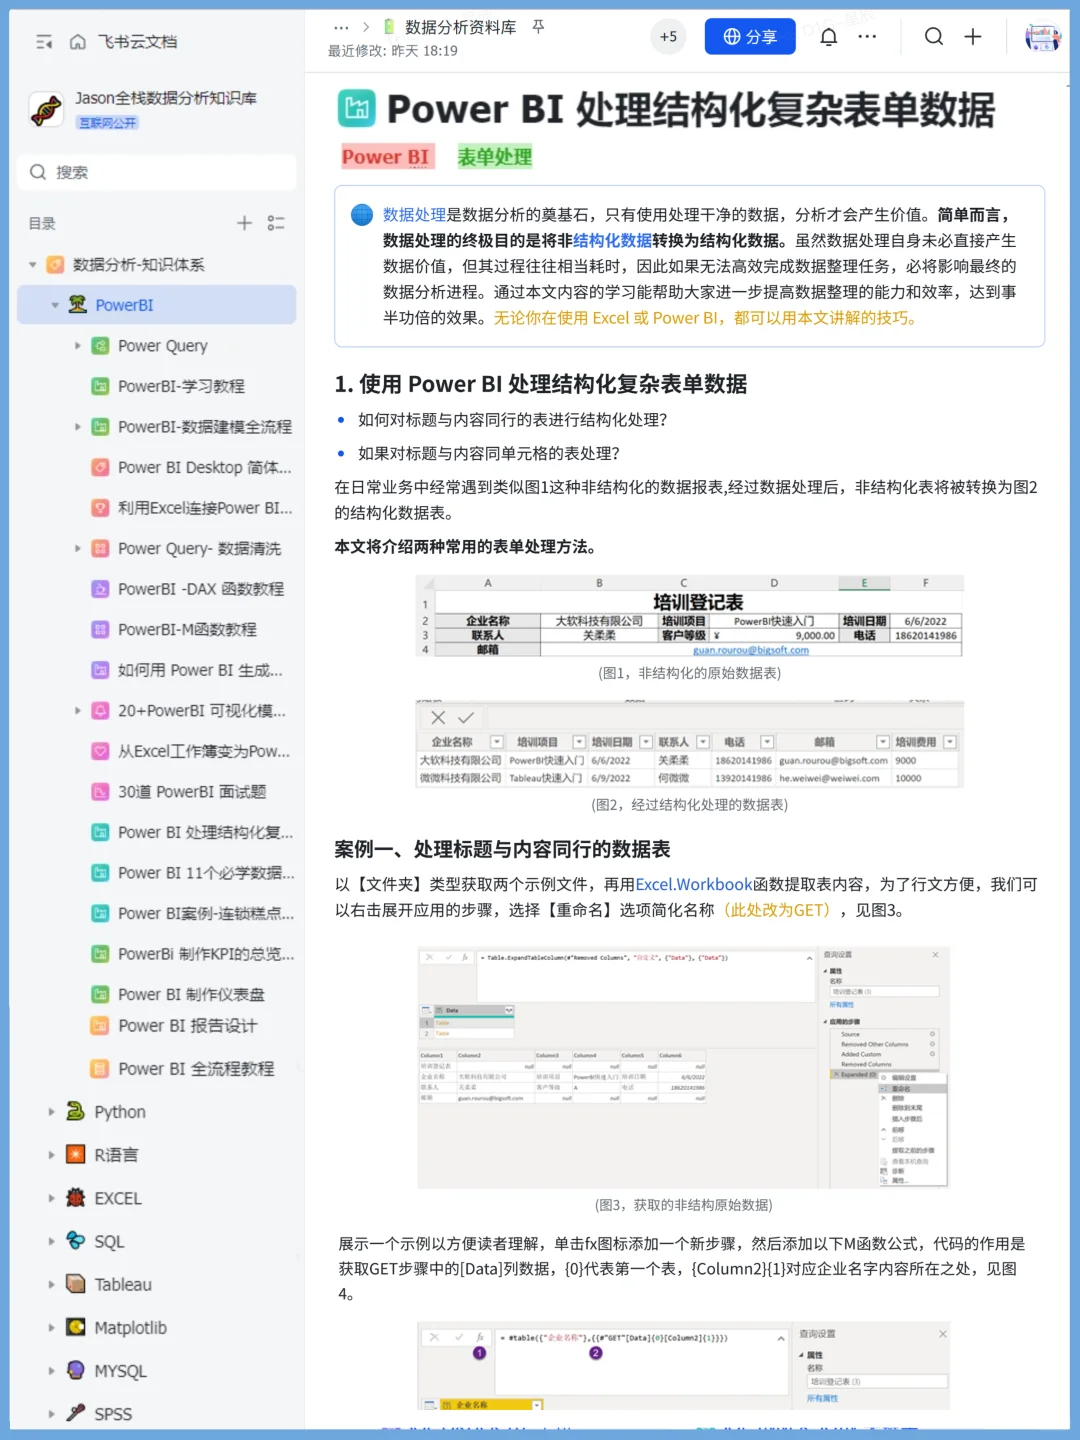Viewport: 1080px width, 1440px height.
Task: Open the blue globe icon in the callout
Action: [362, 215]
